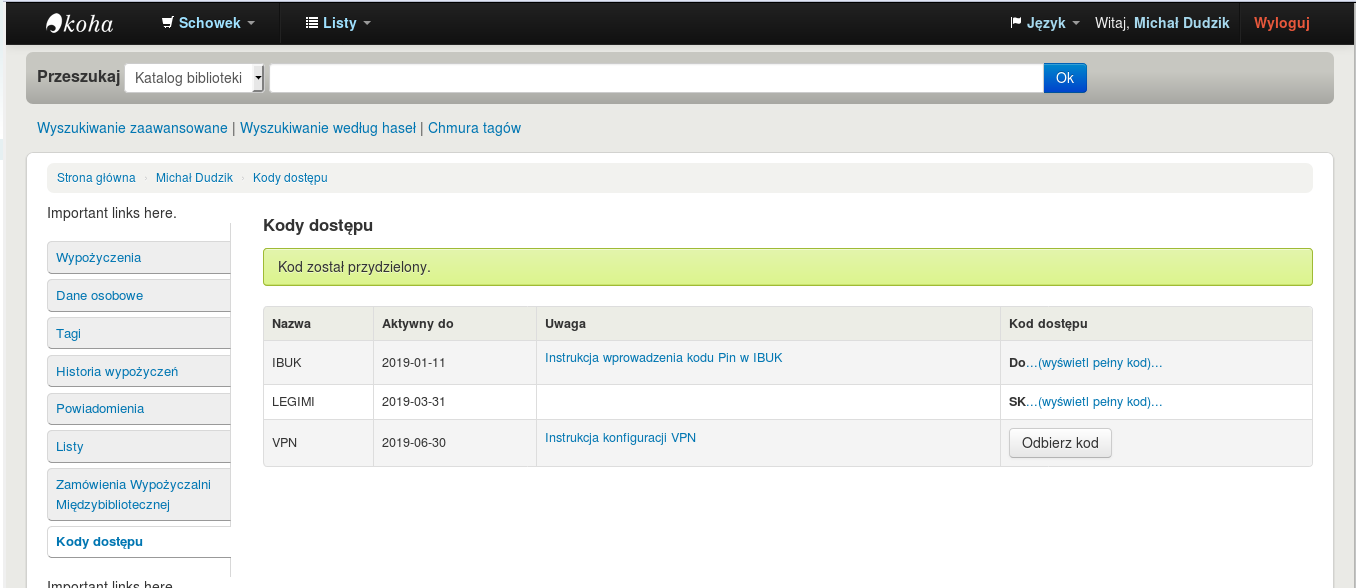Viewport: 1356px width, 588px height.
Task: Select the Wypożyczenia sidebar tab
Action: (x=99, y=258)
